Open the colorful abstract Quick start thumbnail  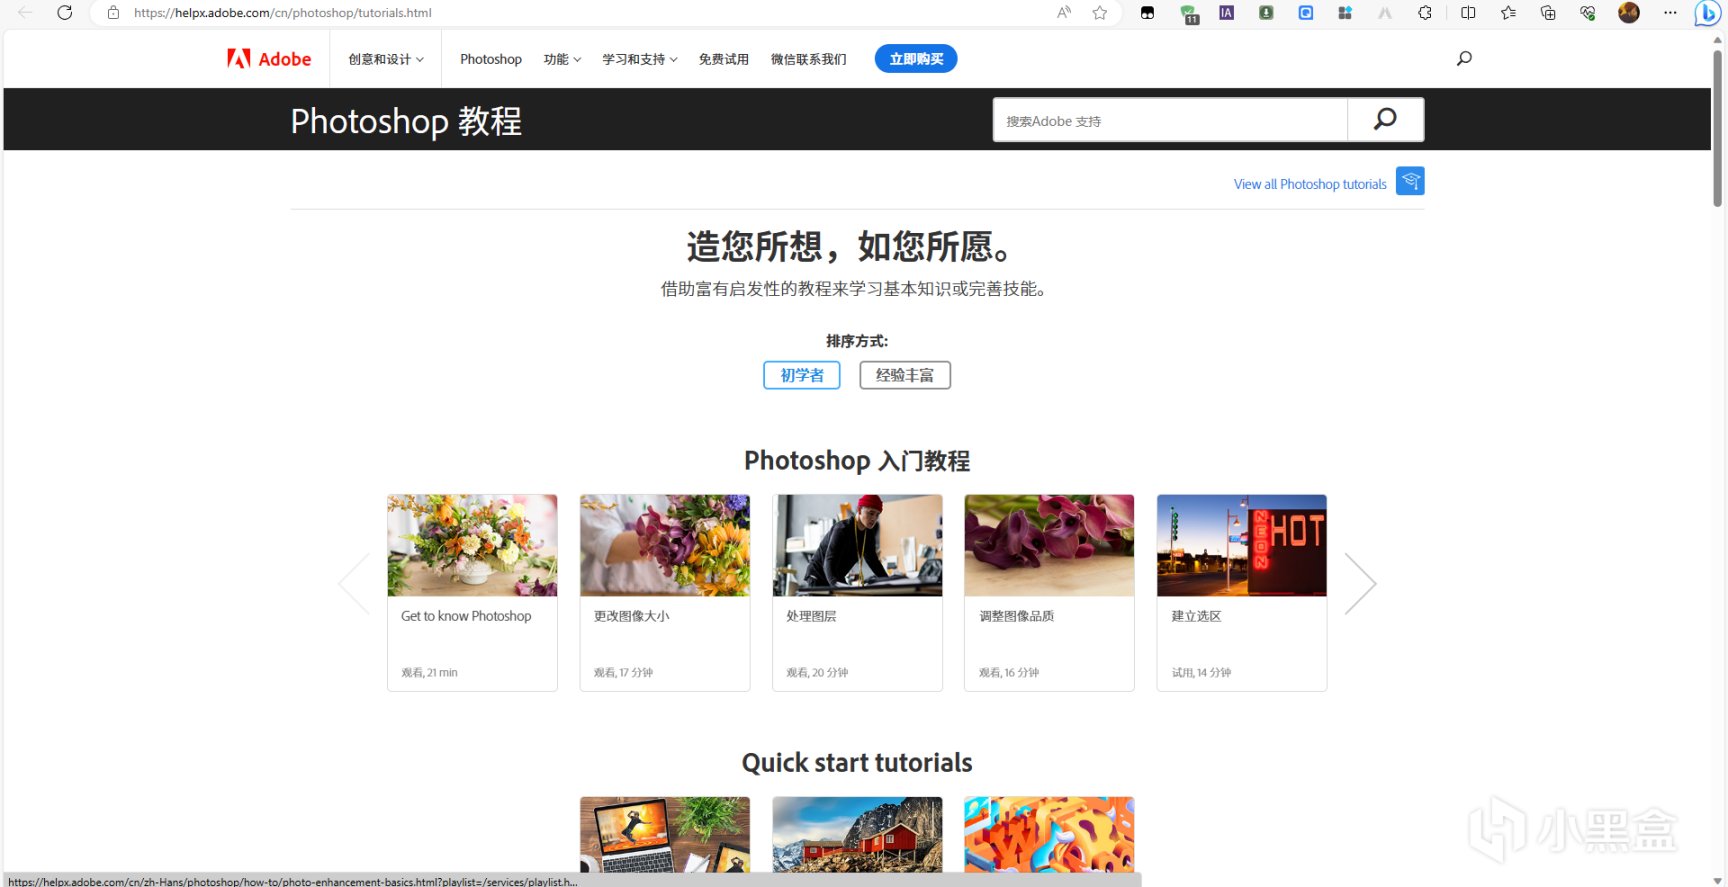(x=1049, y=834)
